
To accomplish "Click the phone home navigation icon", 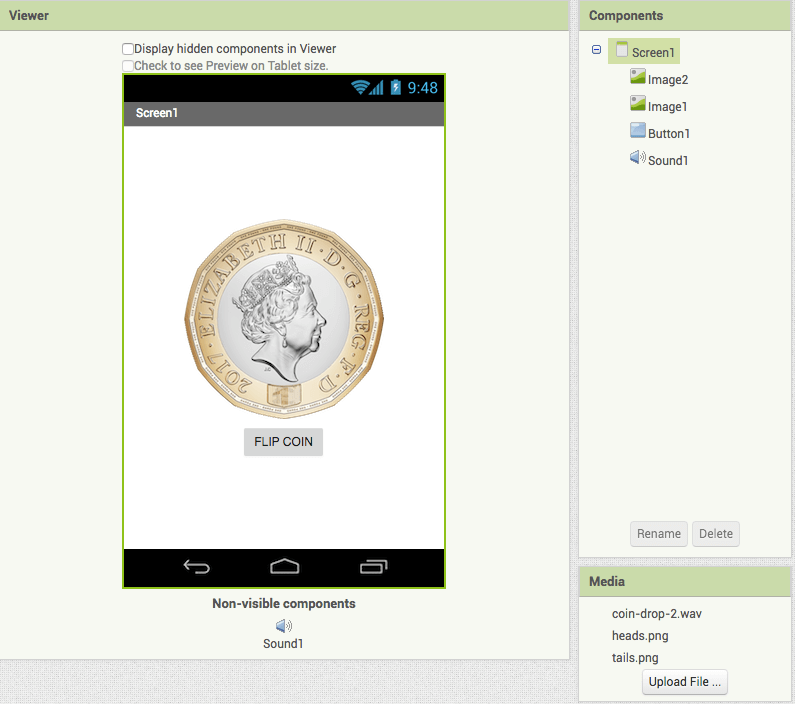I will click(284, 566).
